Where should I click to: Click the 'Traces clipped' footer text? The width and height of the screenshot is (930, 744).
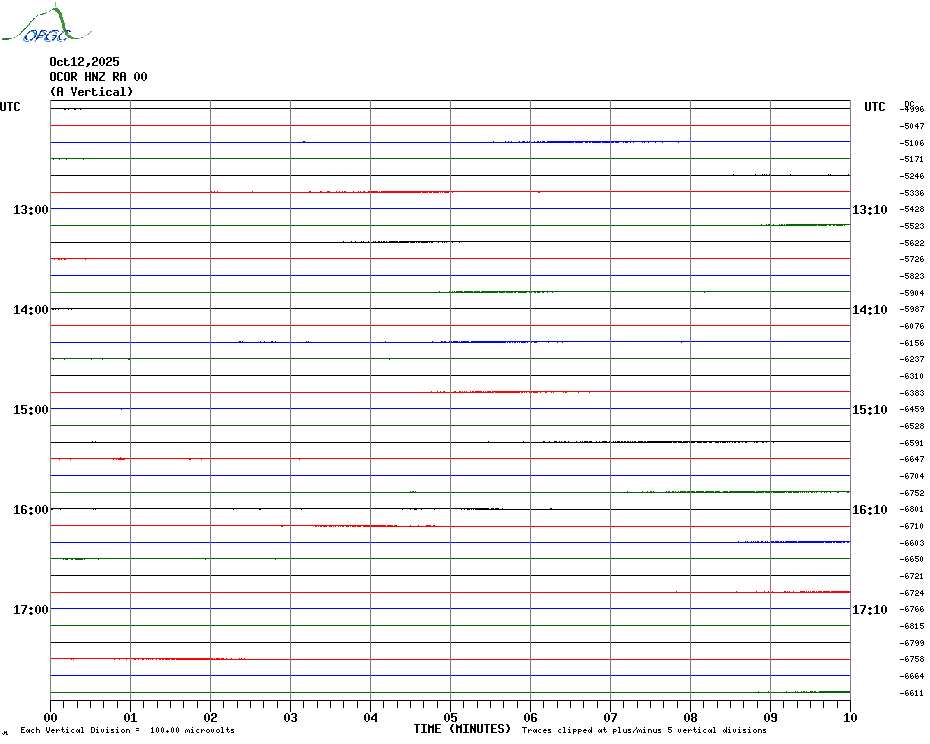644,730
